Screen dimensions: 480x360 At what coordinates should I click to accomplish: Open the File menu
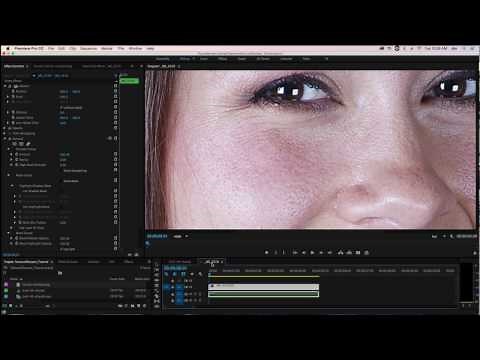(x=51, y=49)
